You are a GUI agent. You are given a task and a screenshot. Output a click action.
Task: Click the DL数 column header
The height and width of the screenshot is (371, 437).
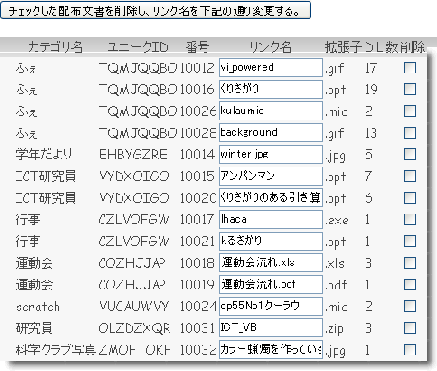pyautogui.click(x=381, y=47)
